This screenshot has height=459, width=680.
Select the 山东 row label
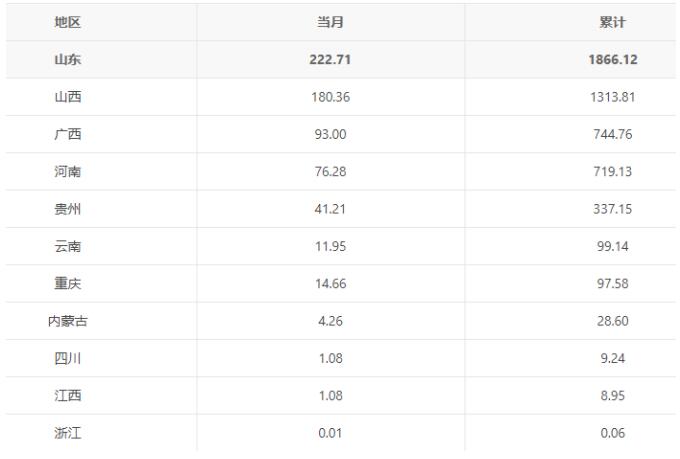click(68, 59)
